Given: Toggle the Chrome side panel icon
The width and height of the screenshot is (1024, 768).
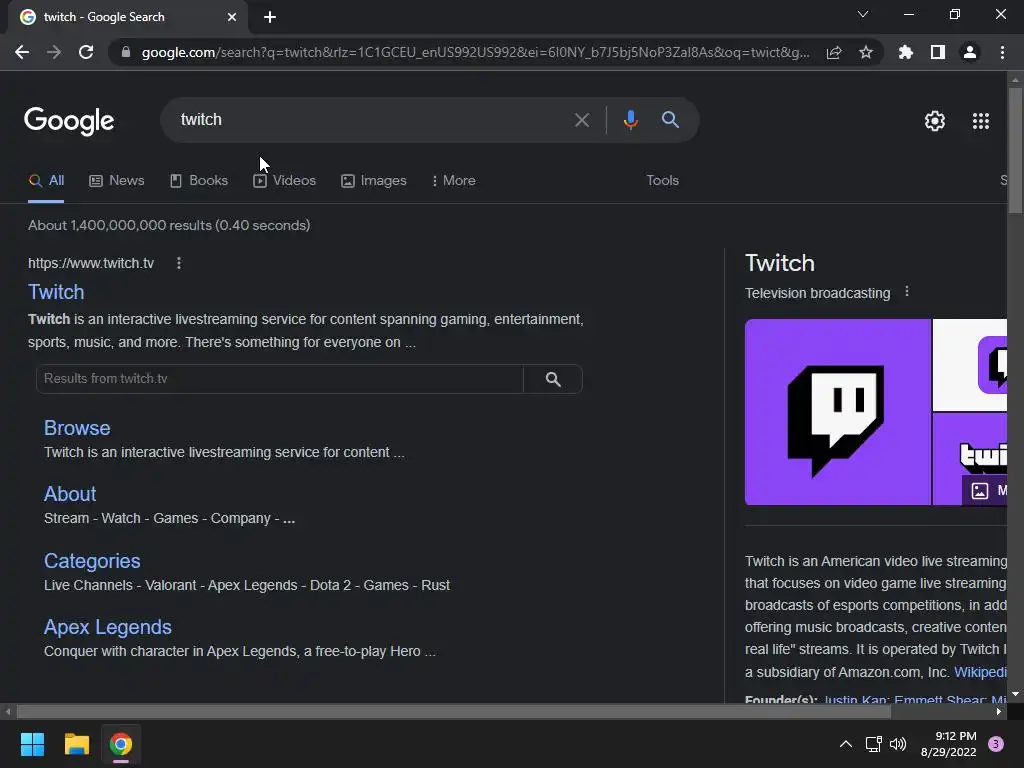Looking at the screenshot, I should coord(938,52).
